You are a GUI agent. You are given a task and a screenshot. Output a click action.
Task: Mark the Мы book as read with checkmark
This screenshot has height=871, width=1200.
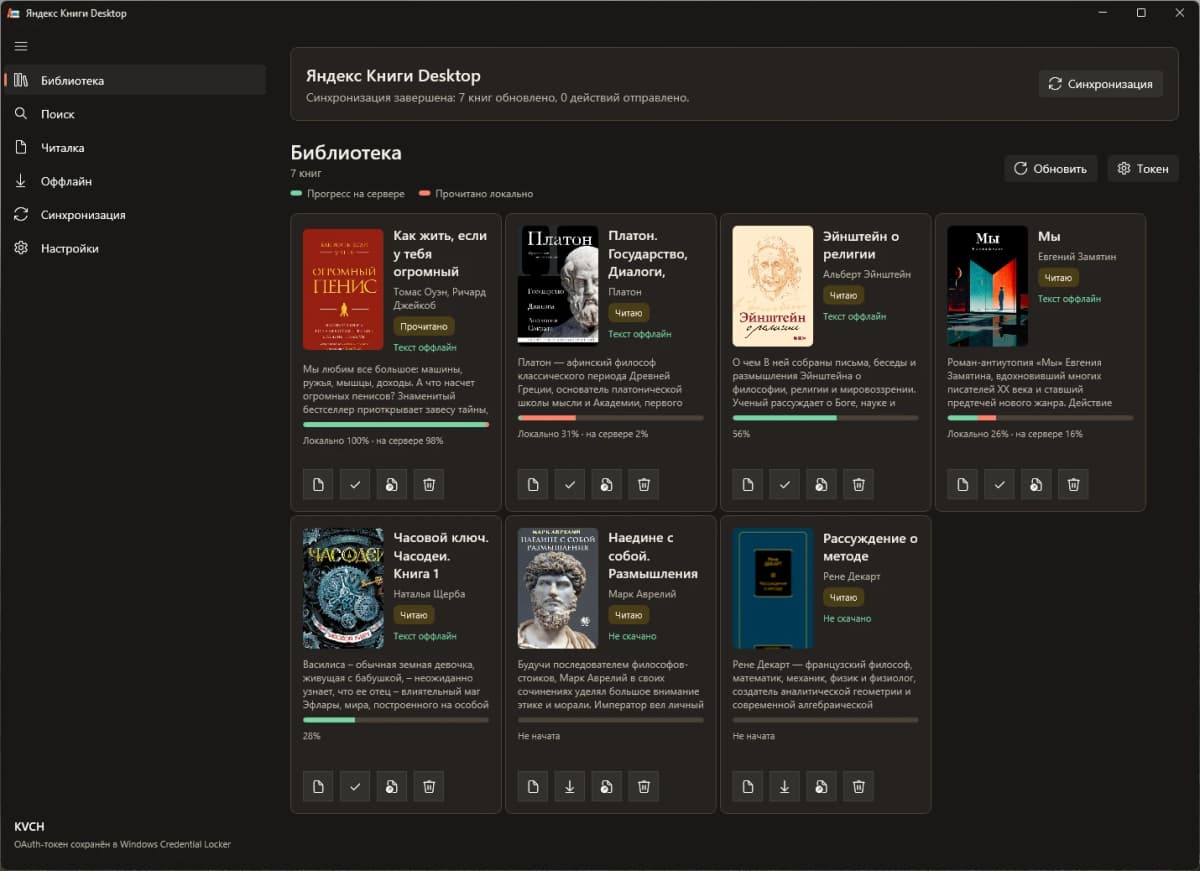999,485
